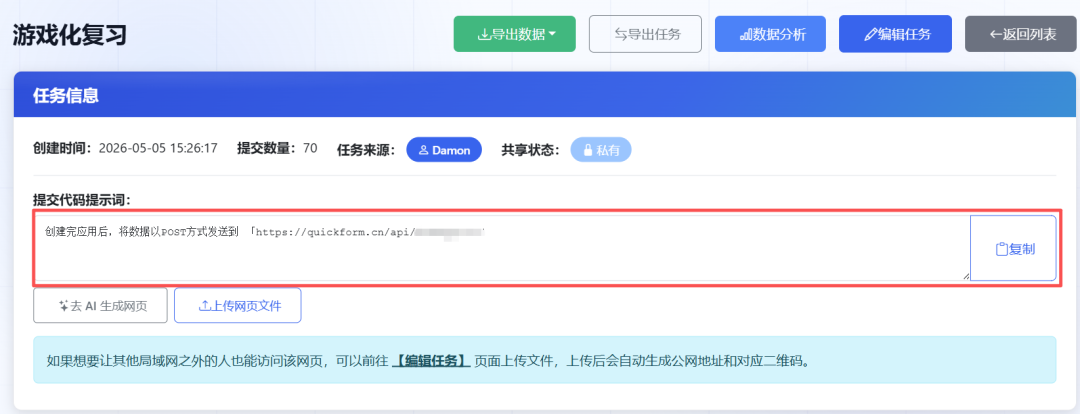The image size is (1080, 414).
Task: Click inside the submit code prompt textarea
Action: 503,248
